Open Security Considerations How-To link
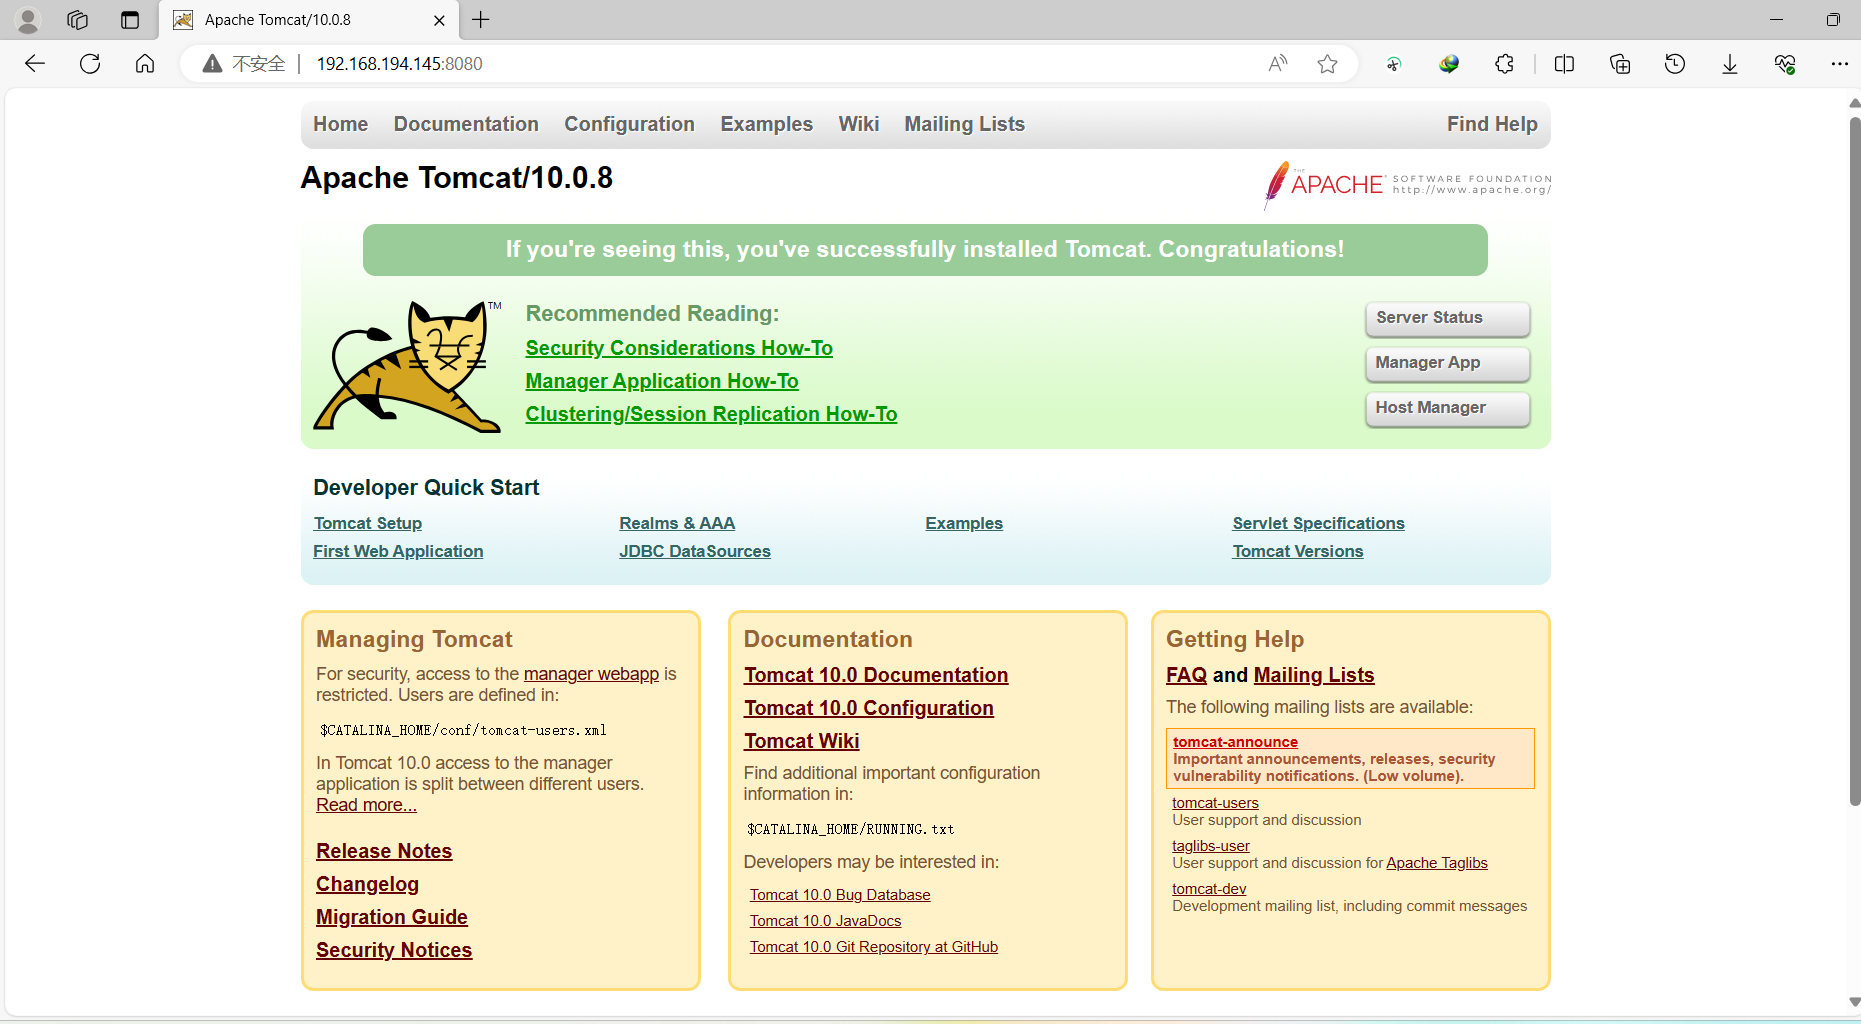Screen dimensions: 1861x1024 click(679, 348)
